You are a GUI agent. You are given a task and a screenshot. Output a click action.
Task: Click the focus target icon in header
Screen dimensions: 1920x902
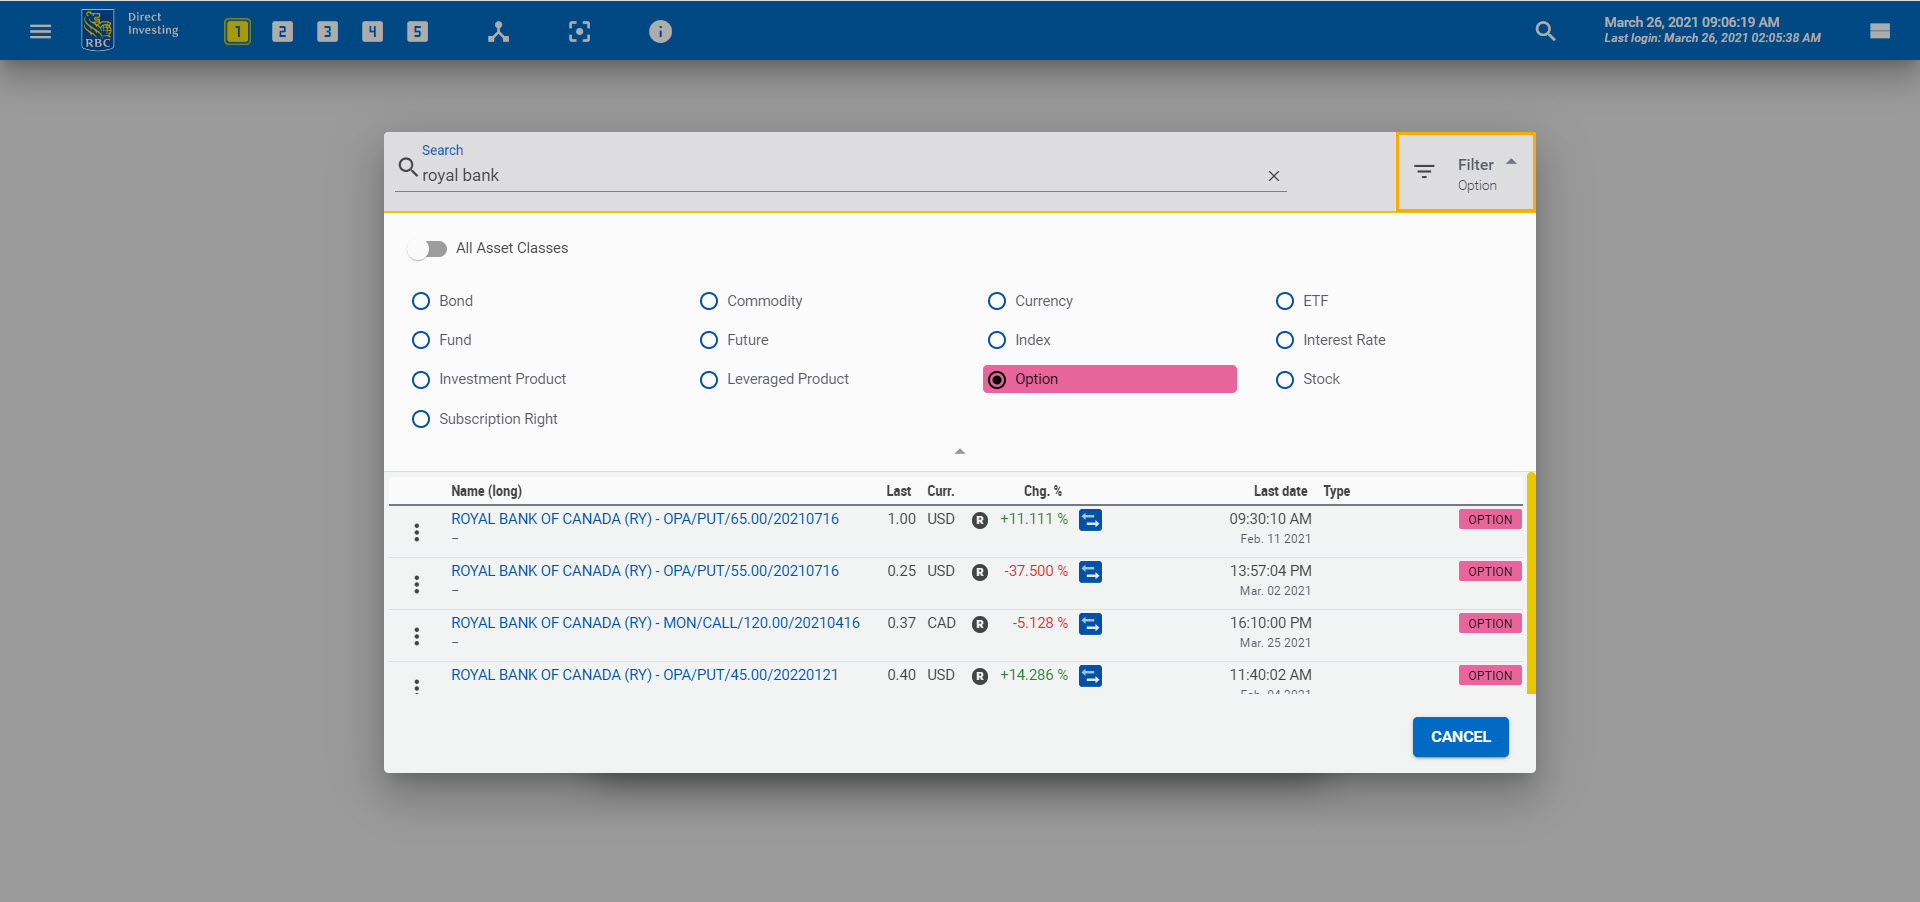[579, 31]
